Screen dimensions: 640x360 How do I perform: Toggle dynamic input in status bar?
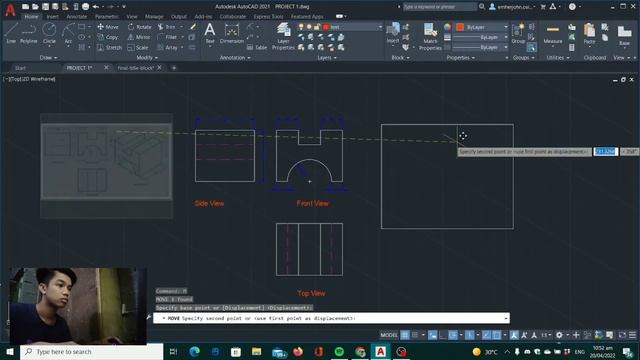pyautogui.click(x=433, y=335)
